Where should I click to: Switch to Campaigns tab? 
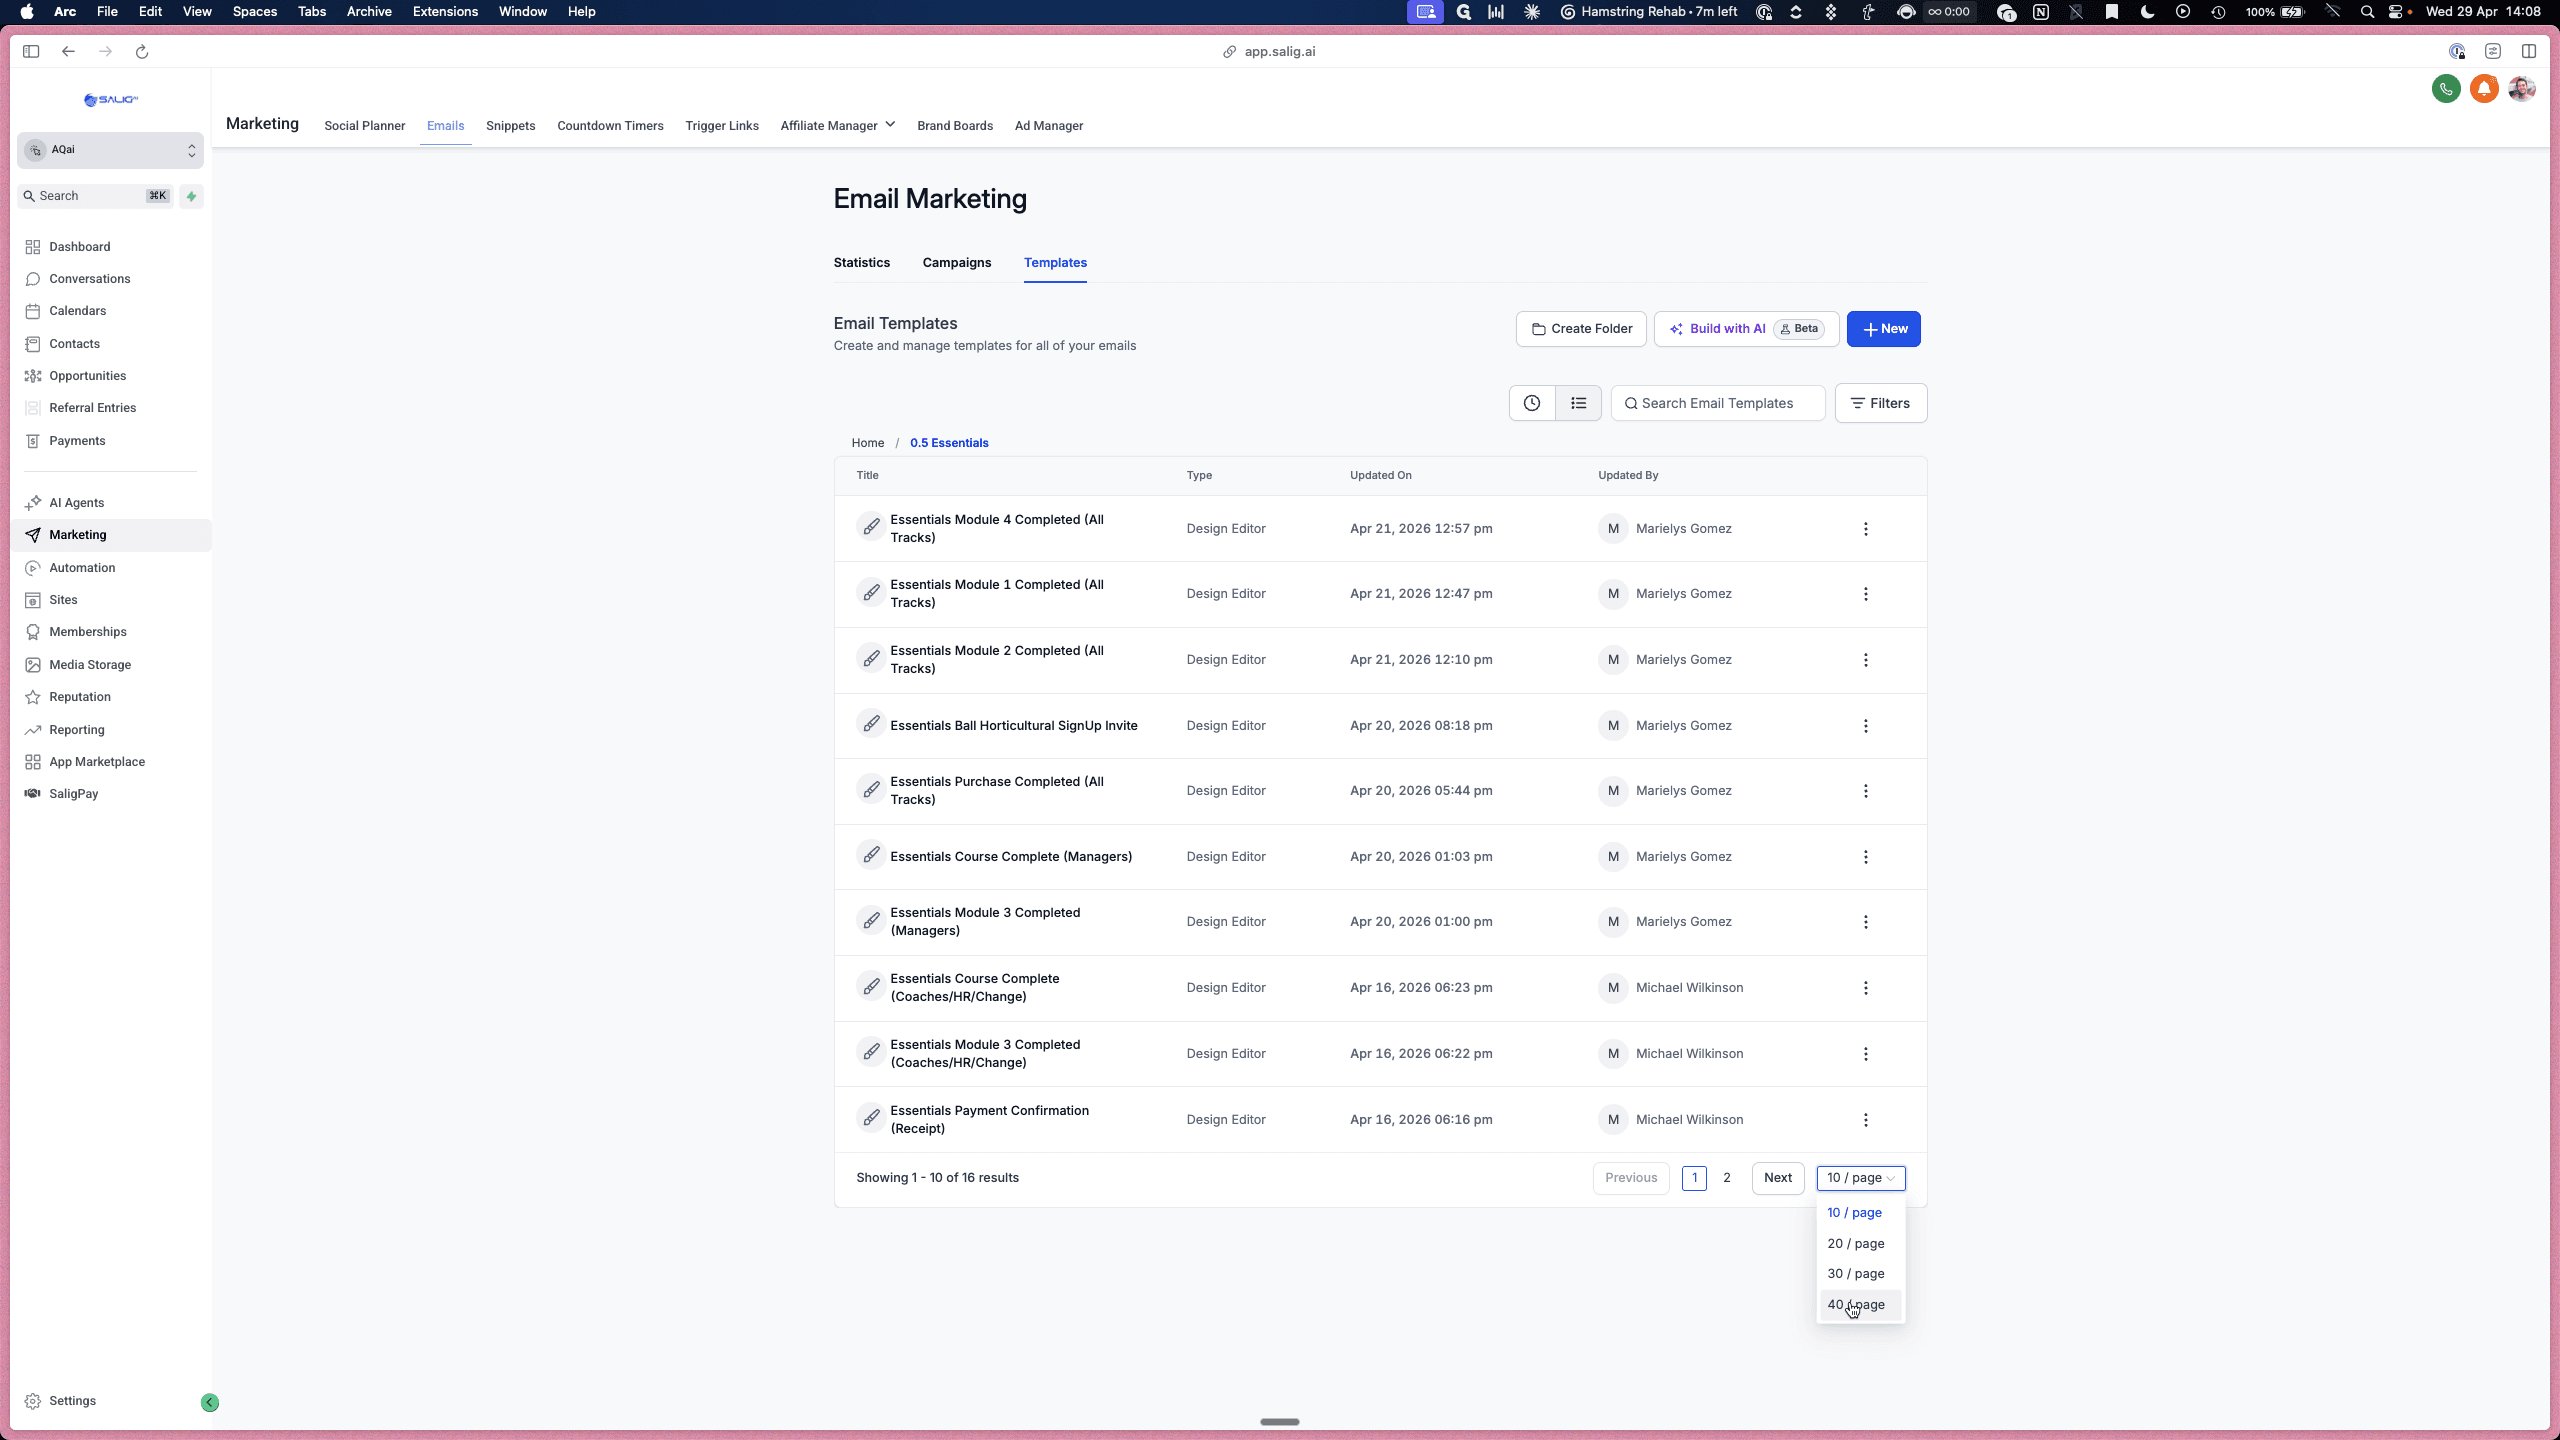[x=957, y=263]
